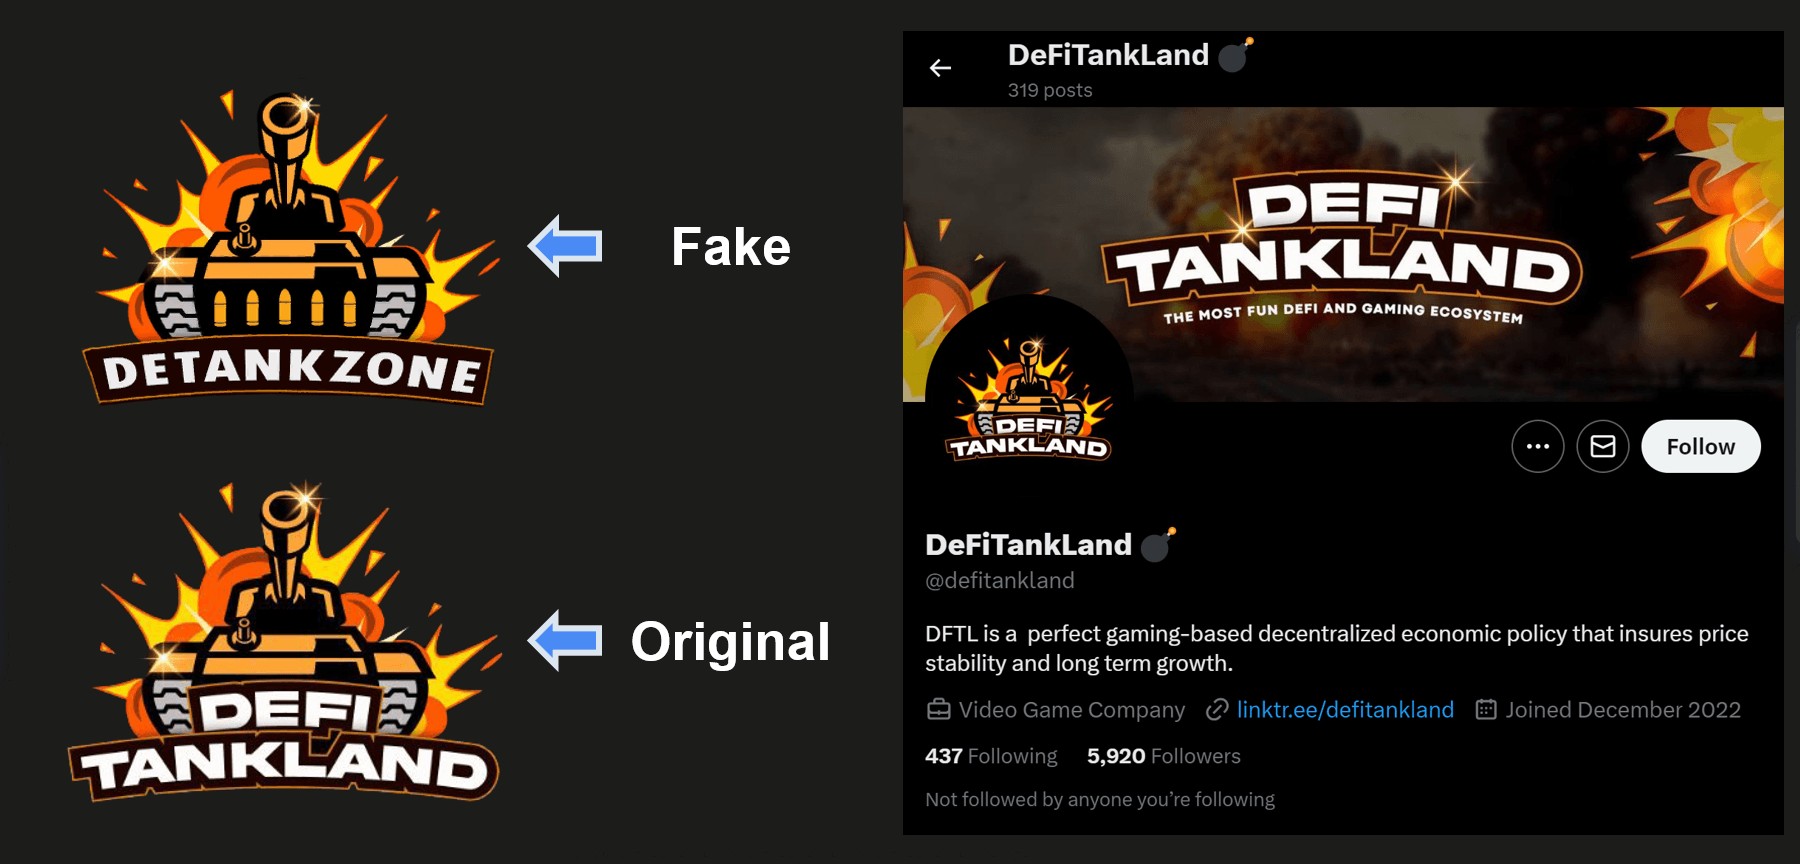Open the DeFi TankLand banner image
The height and width of the screenshot is (864, 1800).
[x=1343, y=254]
